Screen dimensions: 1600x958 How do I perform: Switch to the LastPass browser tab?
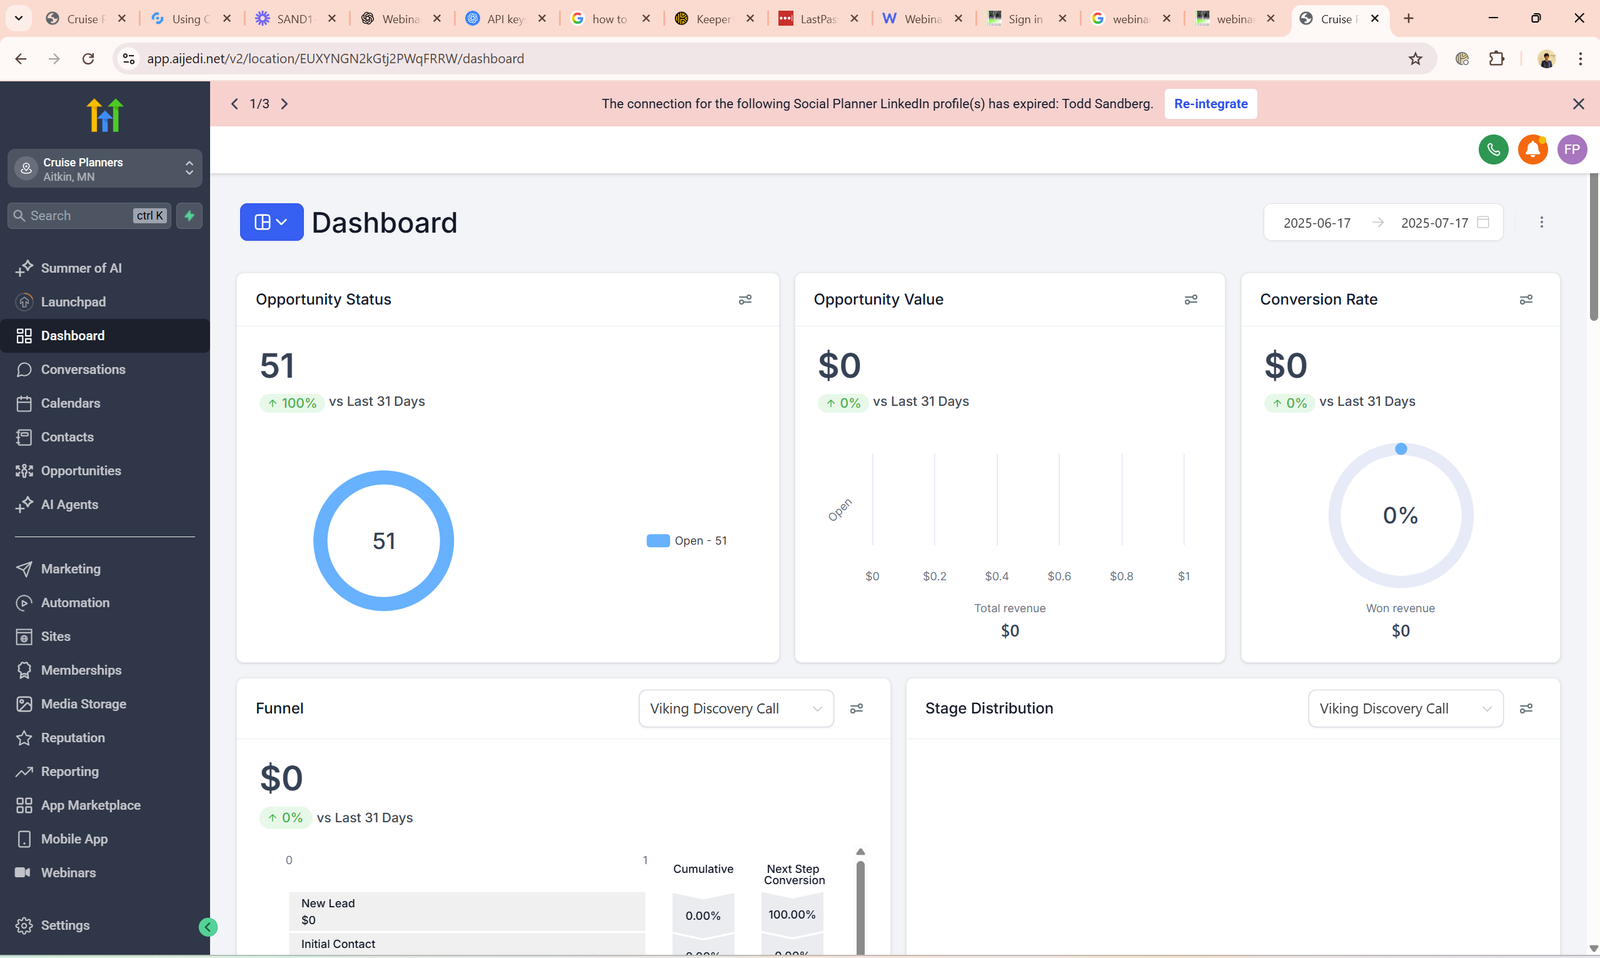click(x=818, y=18)
